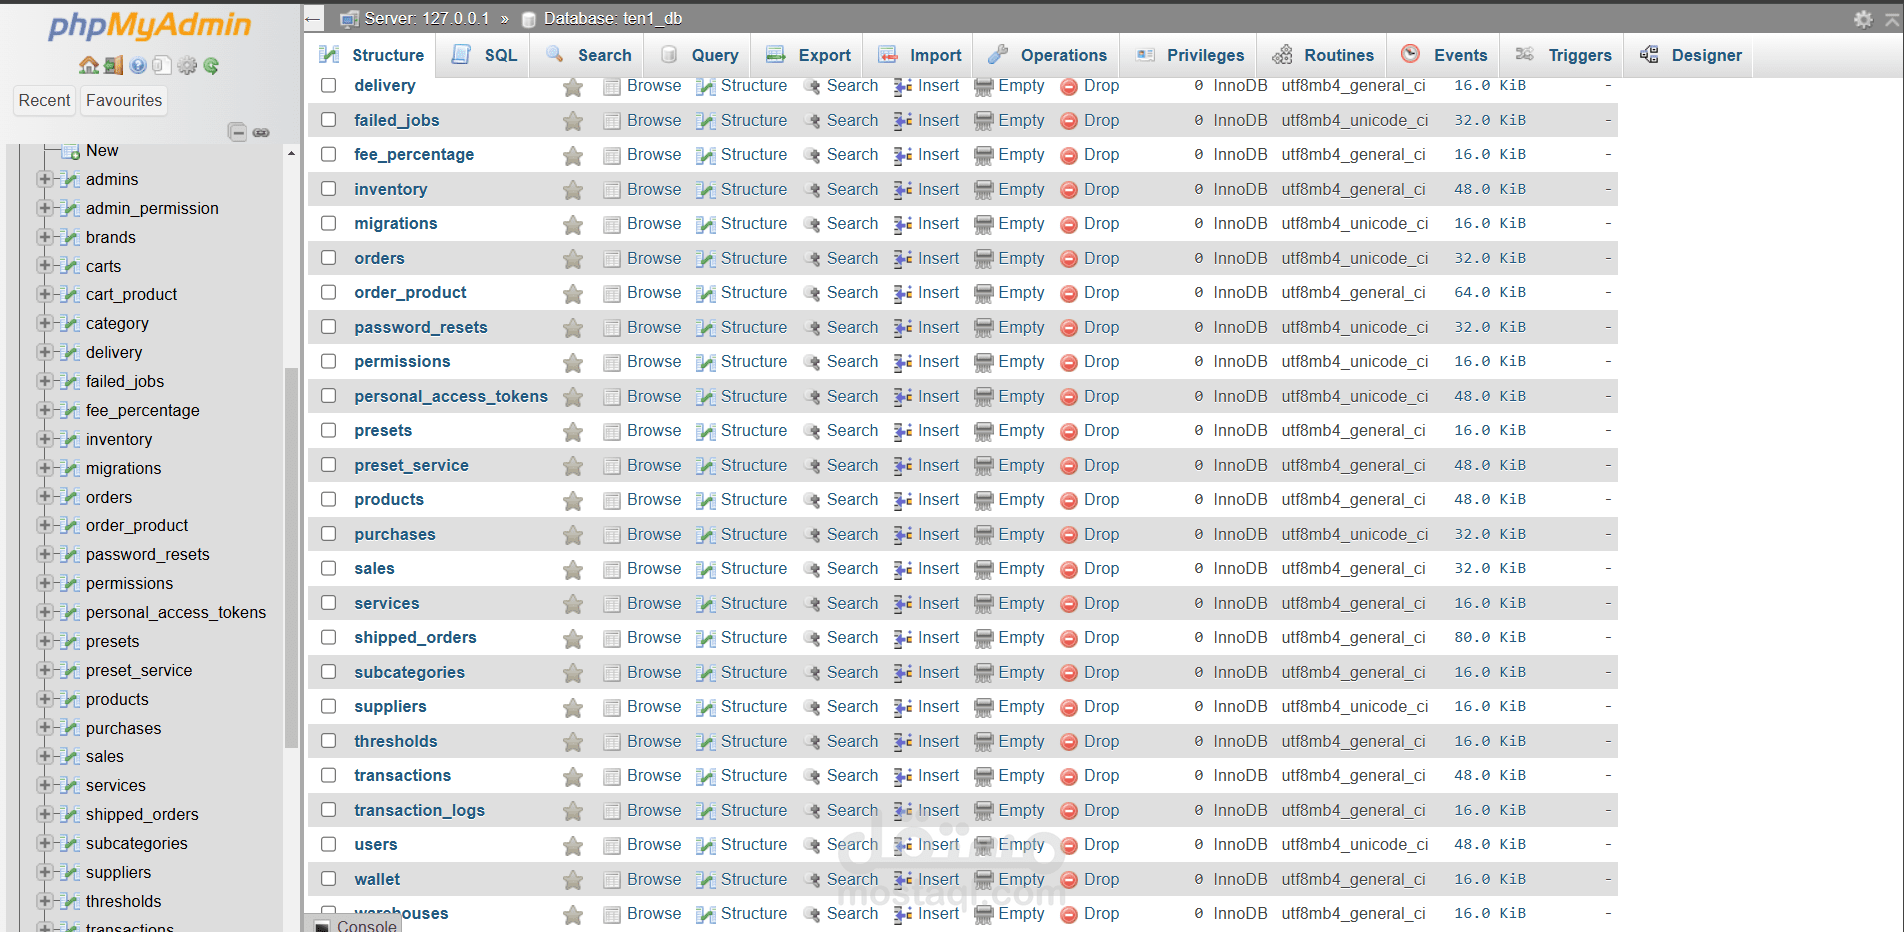Screen dimensions: 1904x932
Task: Tick the subcategories table checkbox
Action: pyautogui.click(x=328, y=672)
